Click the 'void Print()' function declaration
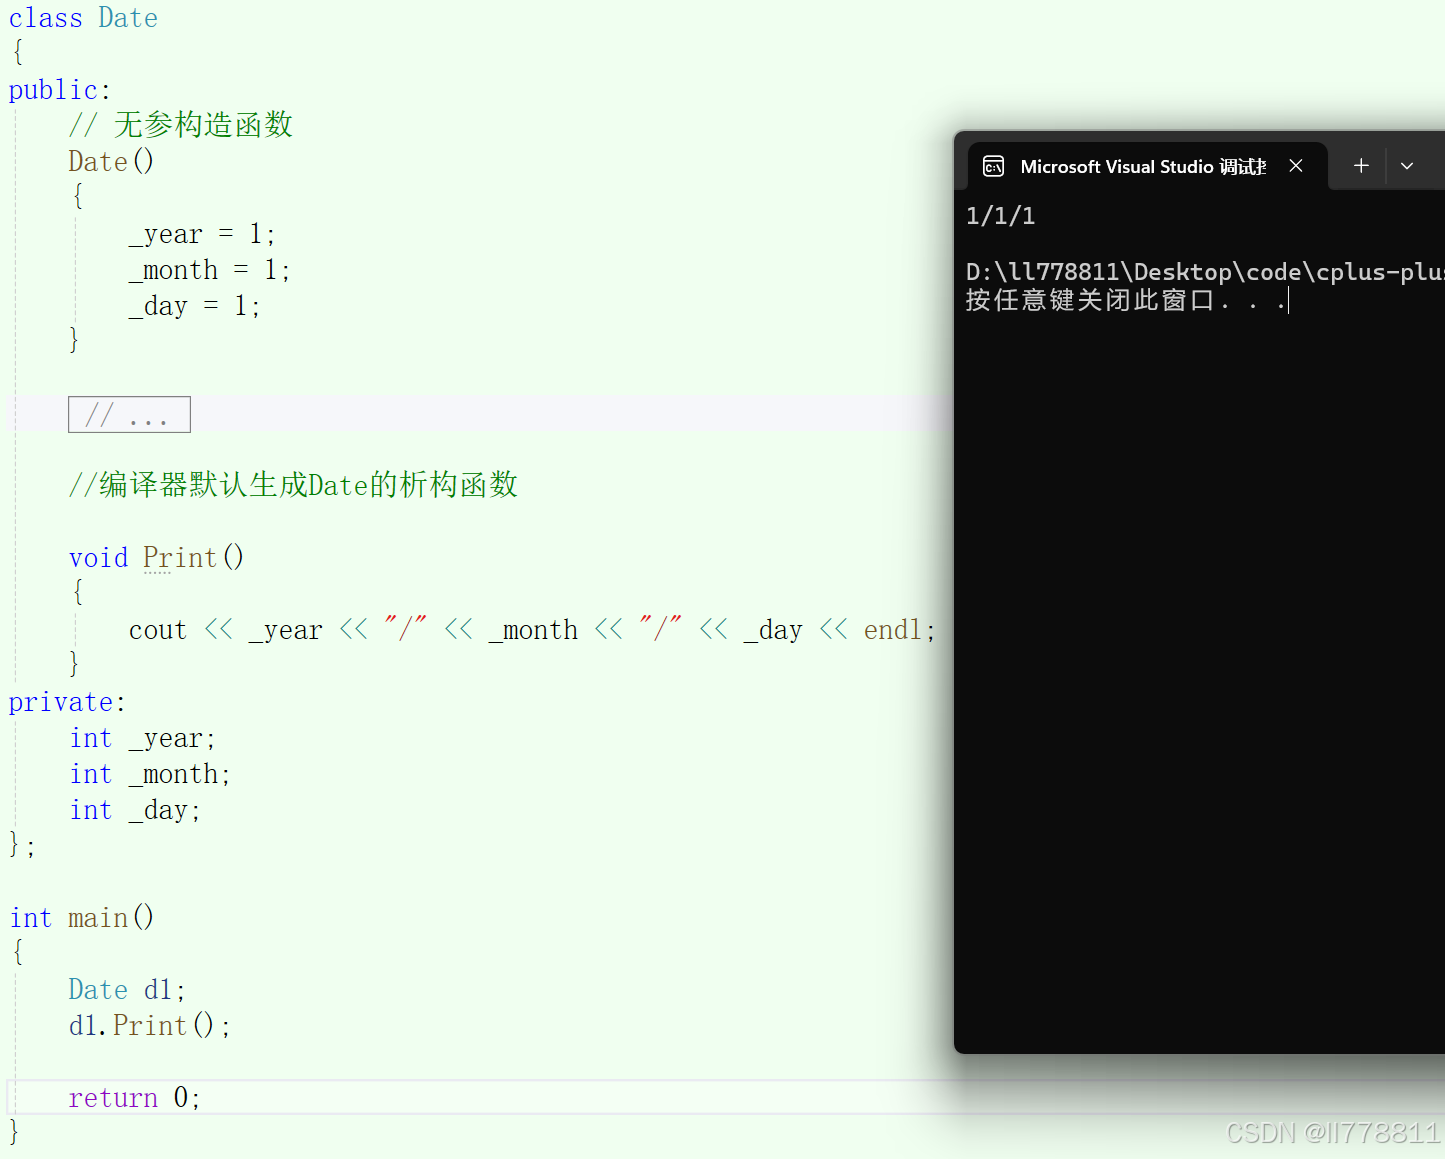The image size is (1445, 1159). coord(156,557)
